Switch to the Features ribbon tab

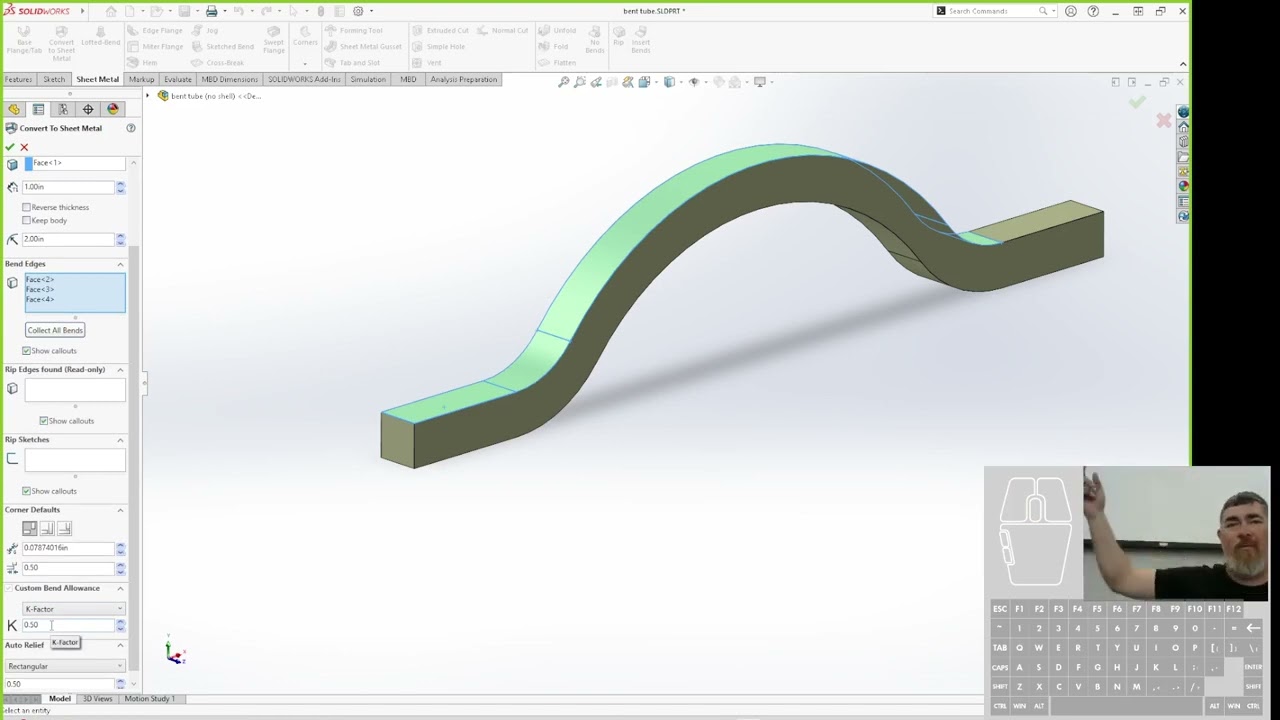pyautogui.click(x=18, y=79)
